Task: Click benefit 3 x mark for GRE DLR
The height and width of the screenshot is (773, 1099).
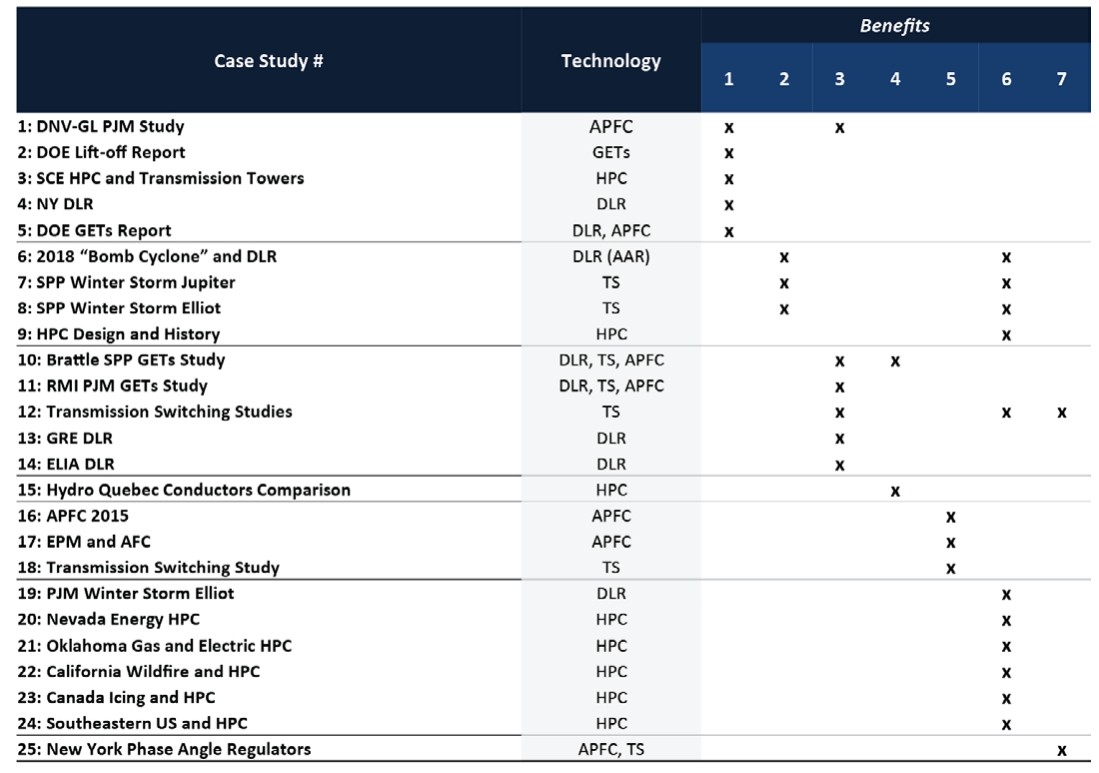Action: [839, 439]
